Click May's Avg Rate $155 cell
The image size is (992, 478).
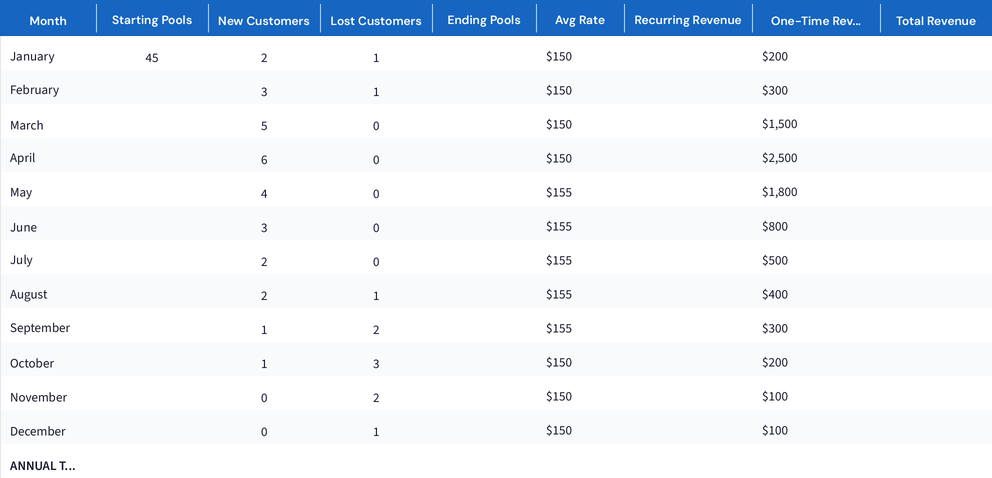click(x=559, y=192)
